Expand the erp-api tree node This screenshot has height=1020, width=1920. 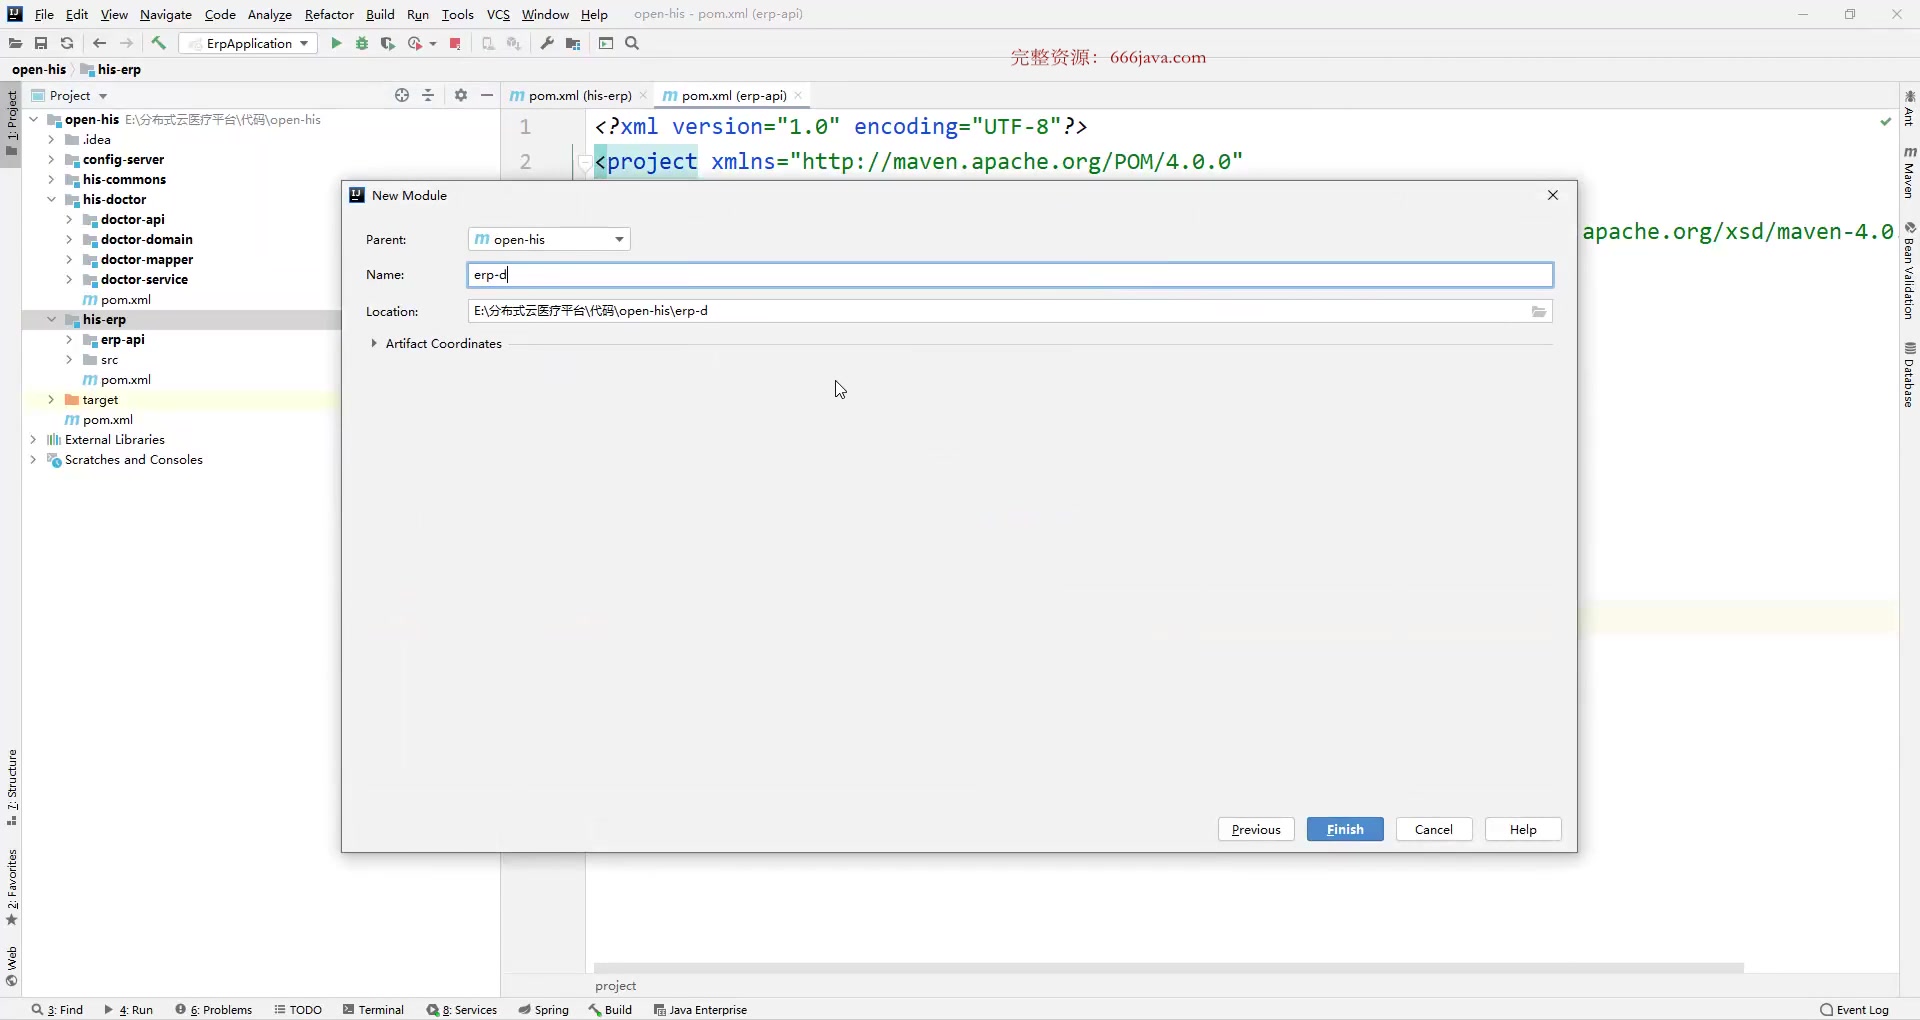coord(69,339)
